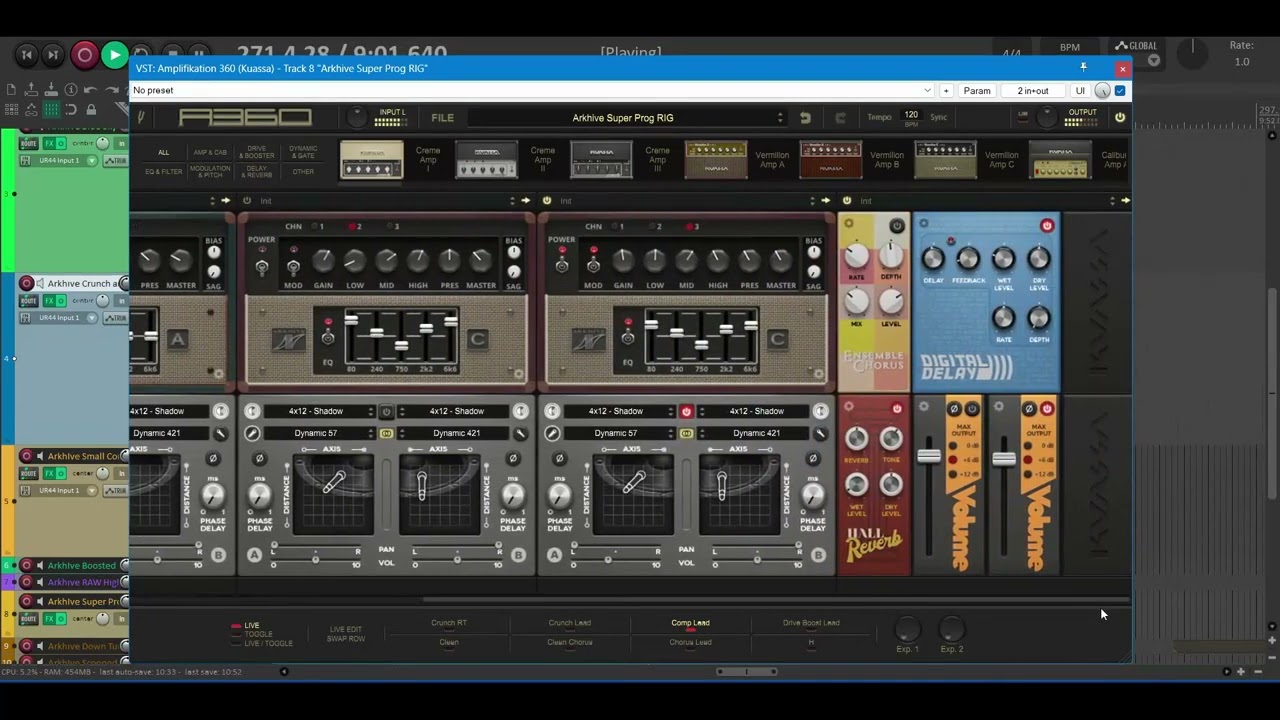The height and width of the screenshot is (720, 1280).
Task: Click the plugin undo arrow icon
Action: 805,118
